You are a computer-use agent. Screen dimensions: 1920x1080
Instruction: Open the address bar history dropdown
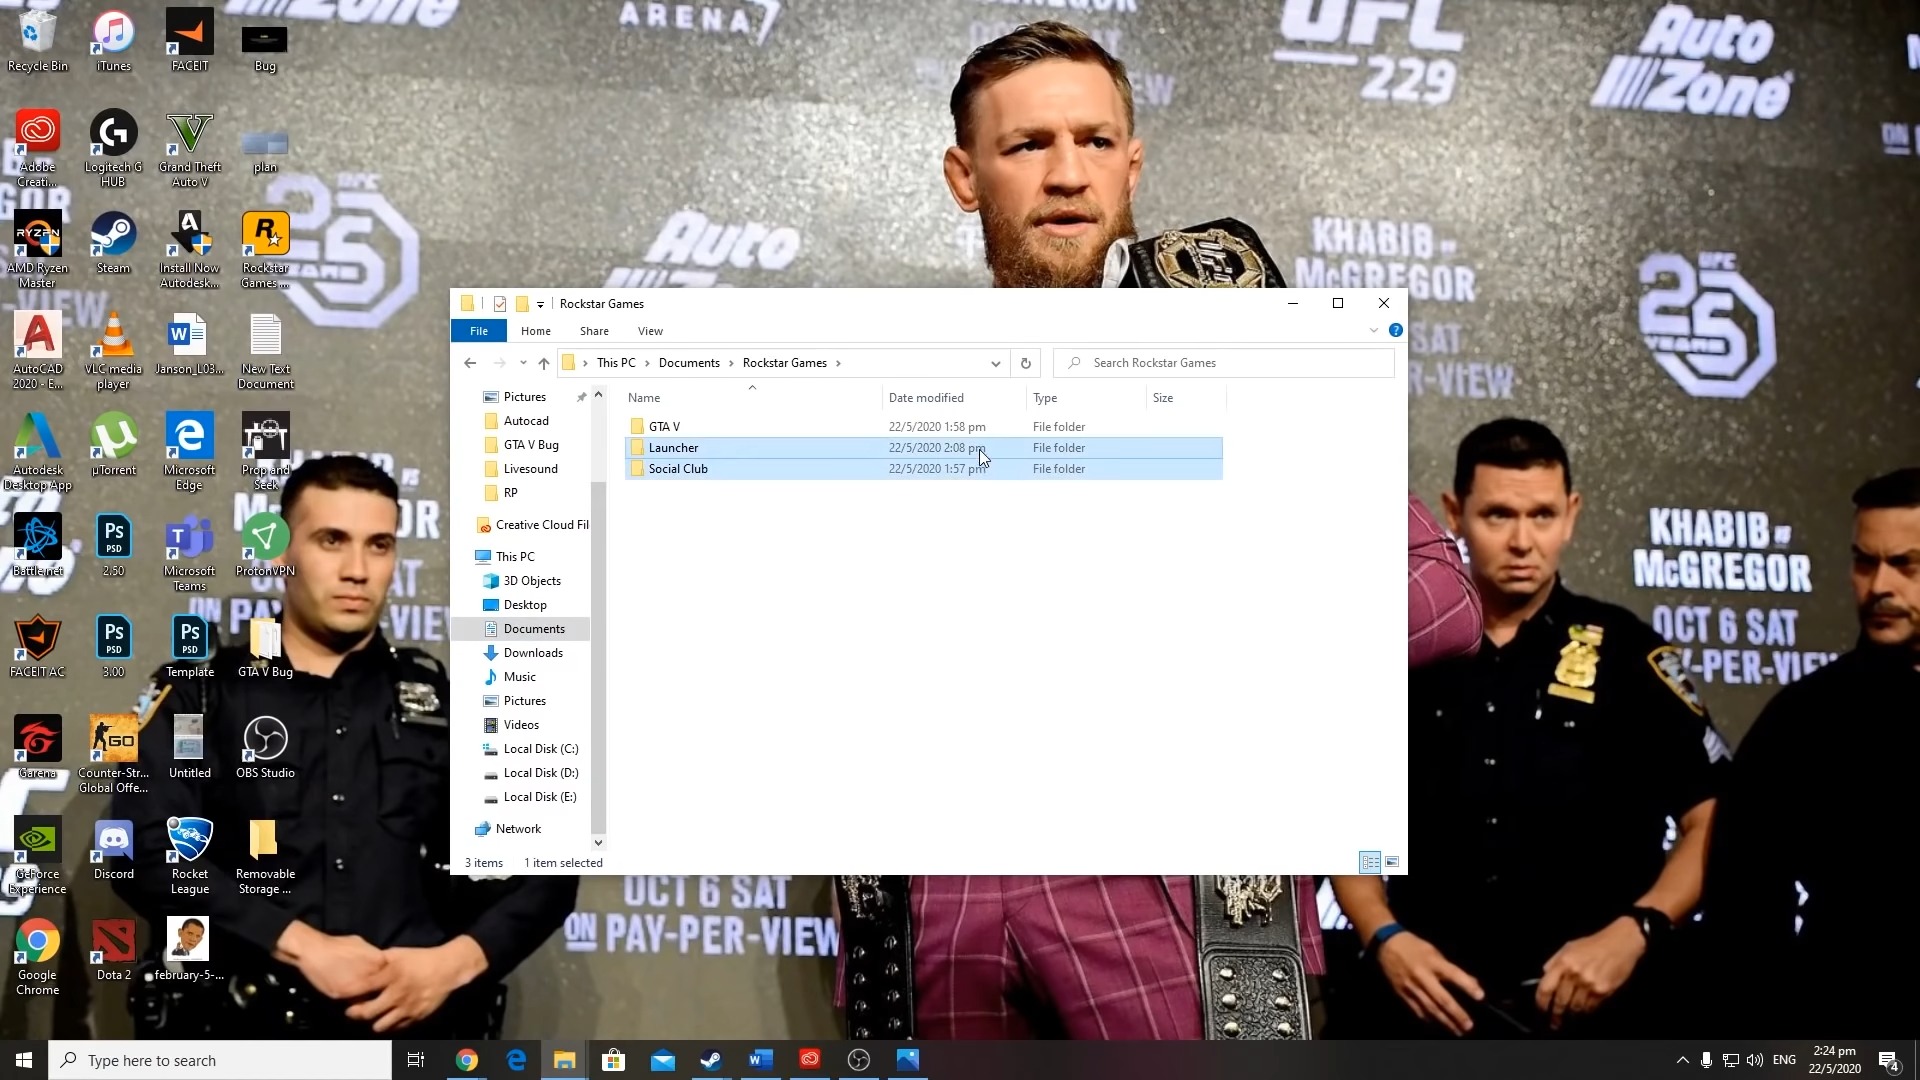[995, 363]
